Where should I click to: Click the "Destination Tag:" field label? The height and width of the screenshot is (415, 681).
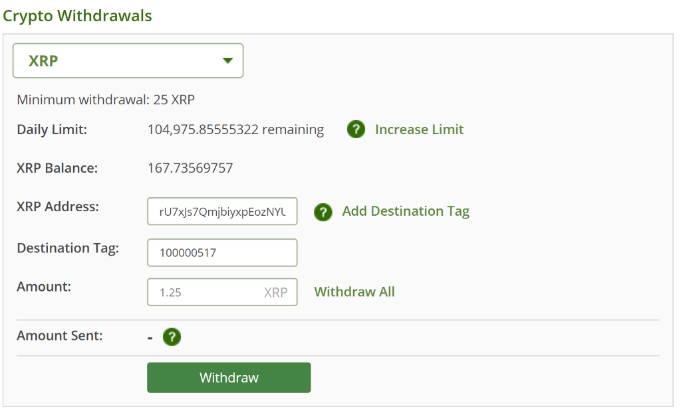click(68, 248)
